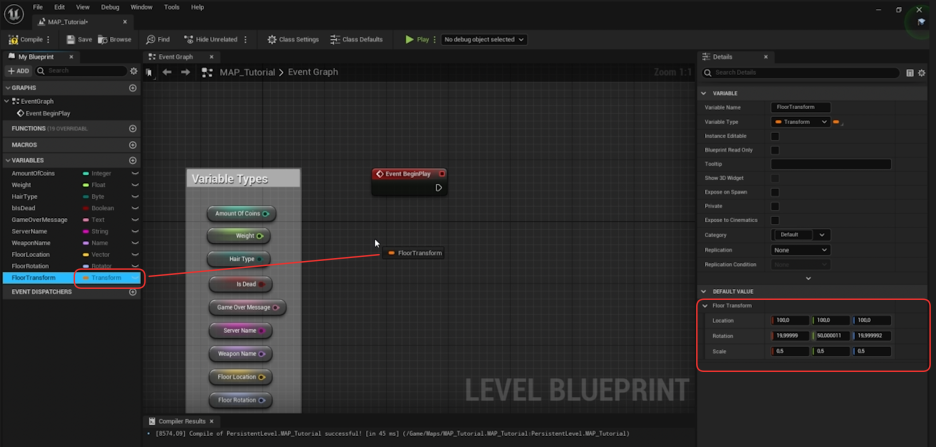The image size is (936, 447).
Task: Toggle Expose to Cinematics checkbox
Action: coord(775,220)
